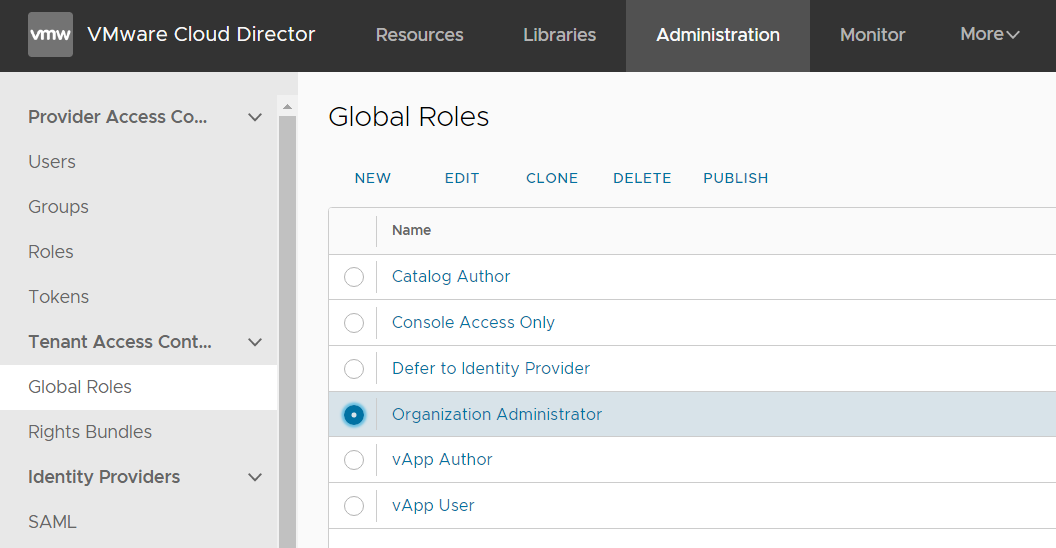Screen dimensions: 1056x548
Task: Open SAML in sidebar
Action: click(53, 522)
